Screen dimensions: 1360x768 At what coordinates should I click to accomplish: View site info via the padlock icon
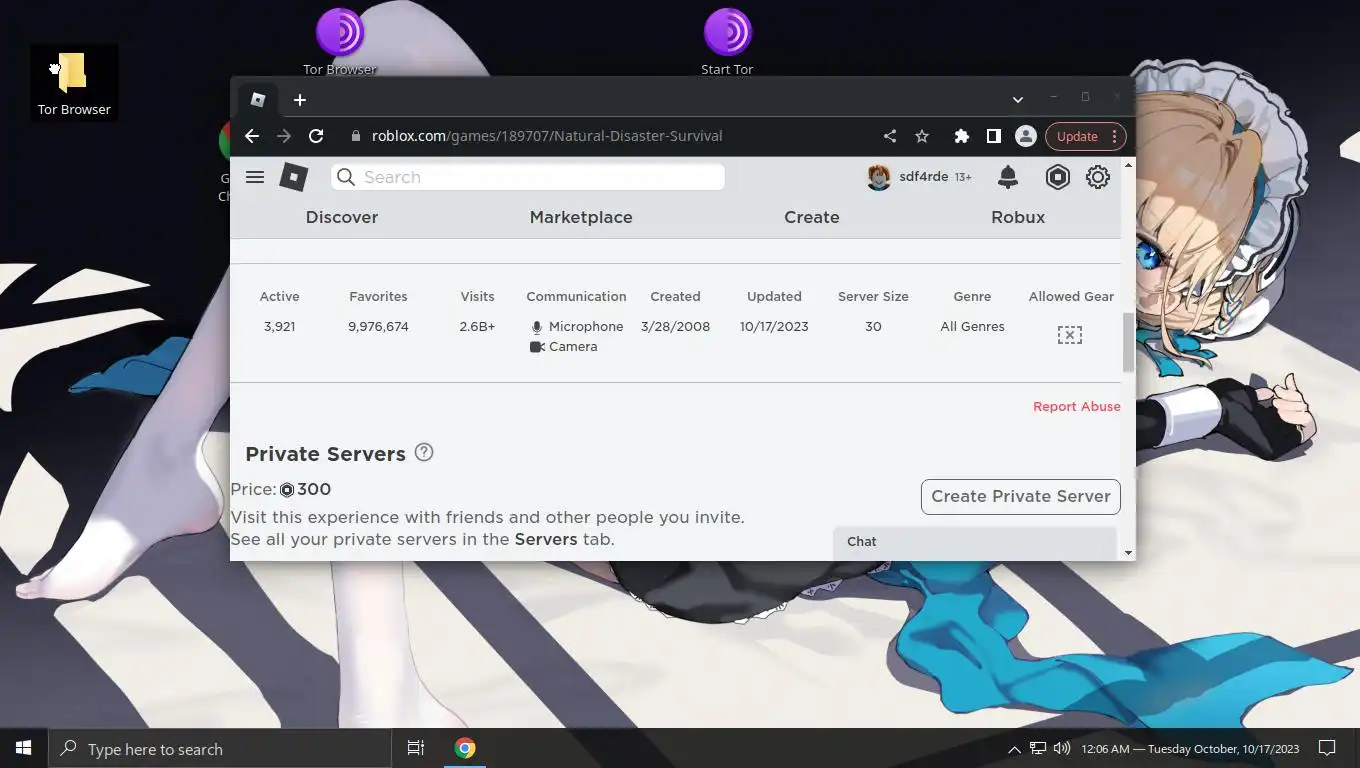click(x=354, y=136)
